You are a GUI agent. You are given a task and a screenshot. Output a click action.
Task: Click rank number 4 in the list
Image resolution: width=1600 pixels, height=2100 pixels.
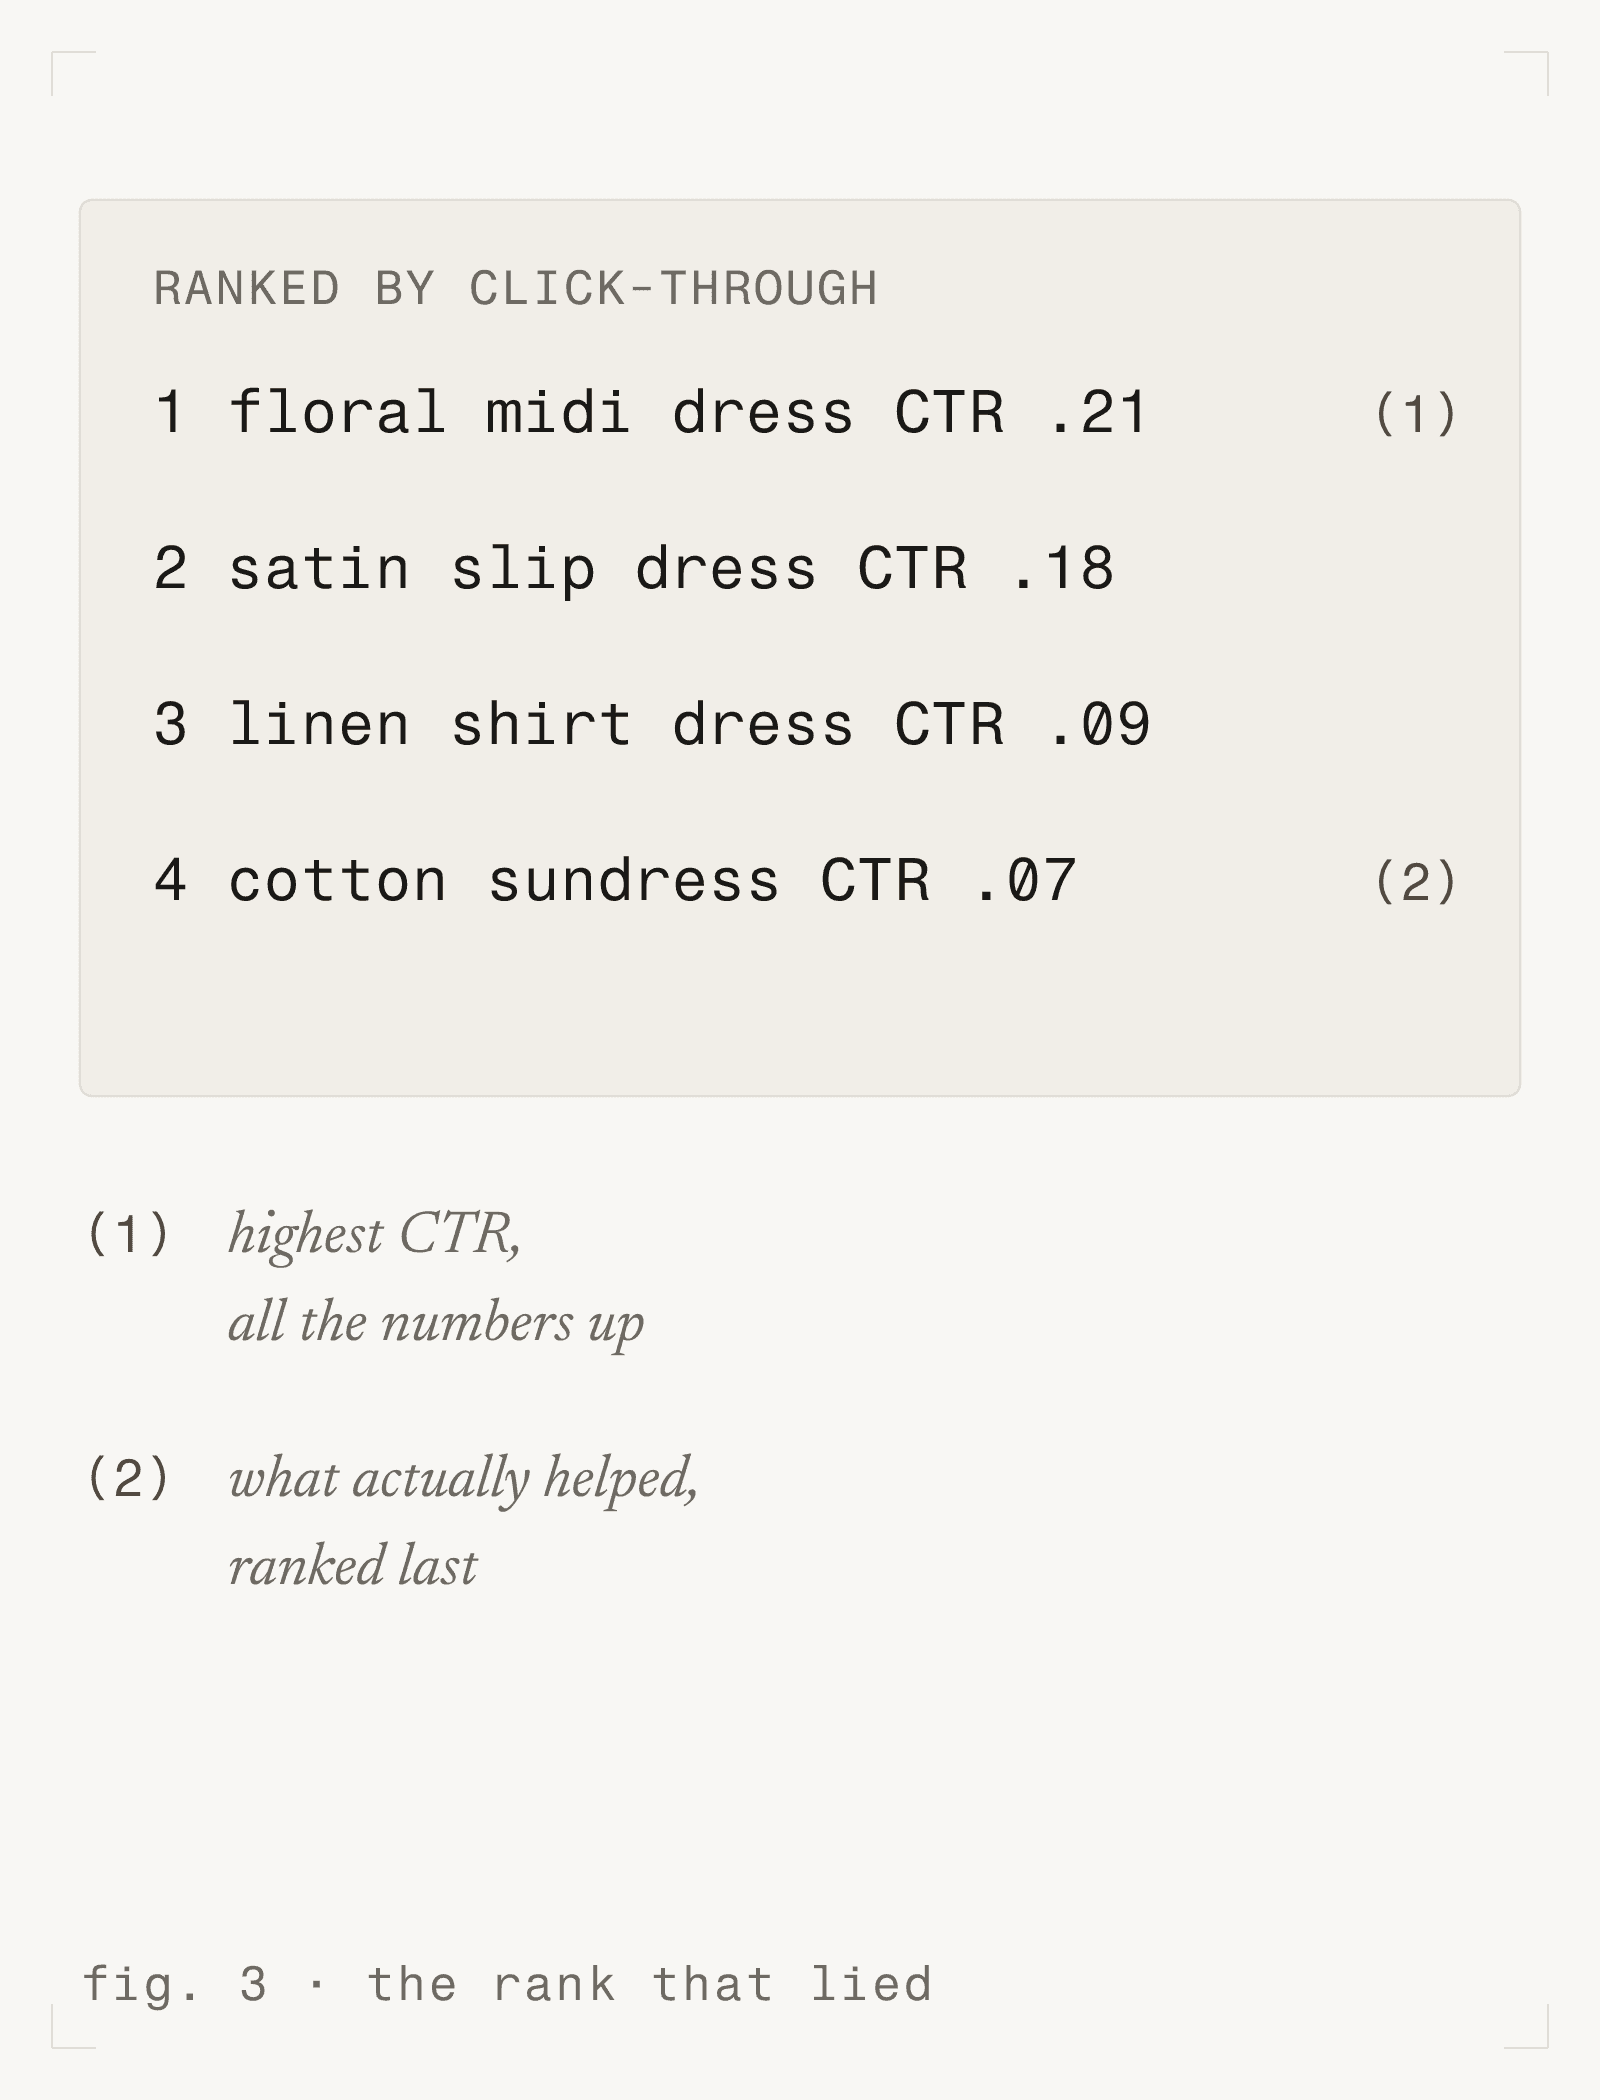coord(171,881)
